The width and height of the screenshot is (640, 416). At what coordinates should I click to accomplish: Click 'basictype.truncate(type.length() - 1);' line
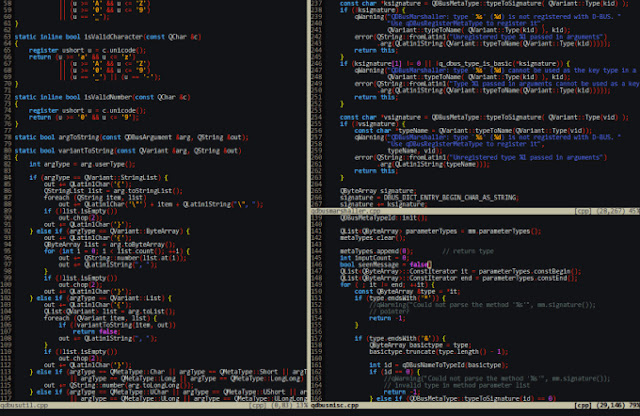click(x=438, y=351)
